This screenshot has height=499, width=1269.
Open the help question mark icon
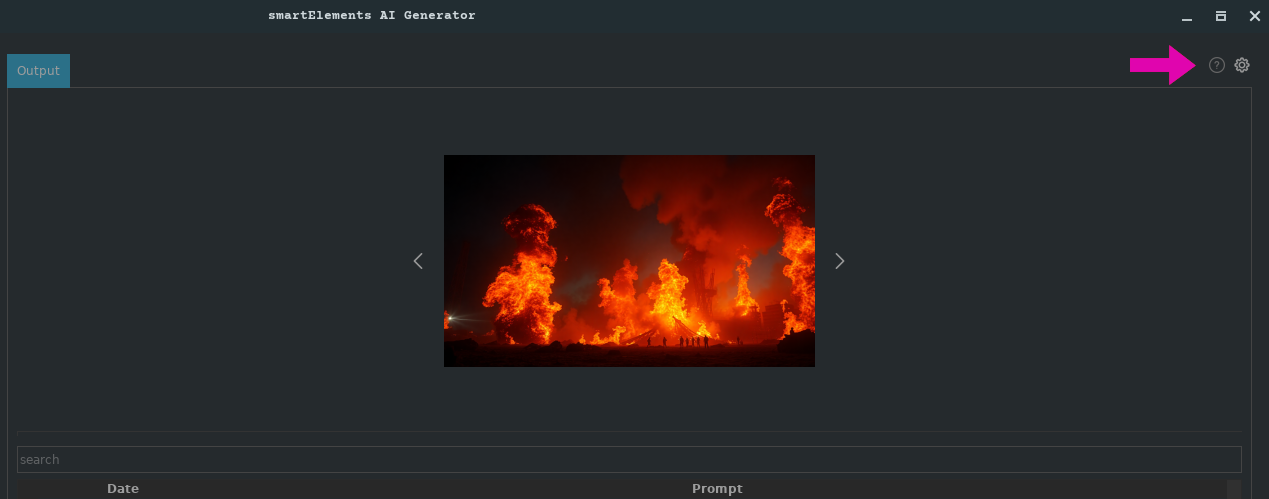[x=1216, y=65]
